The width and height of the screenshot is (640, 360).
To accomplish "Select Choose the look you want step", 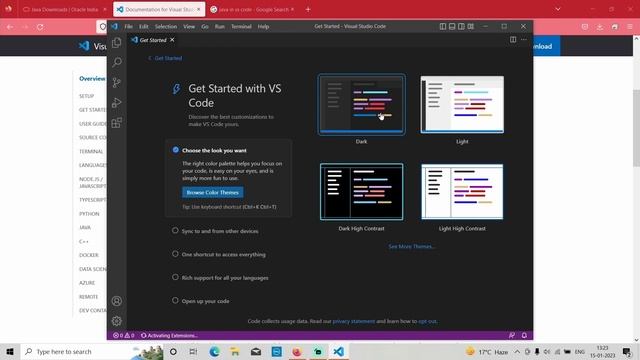I will (214, 150).
